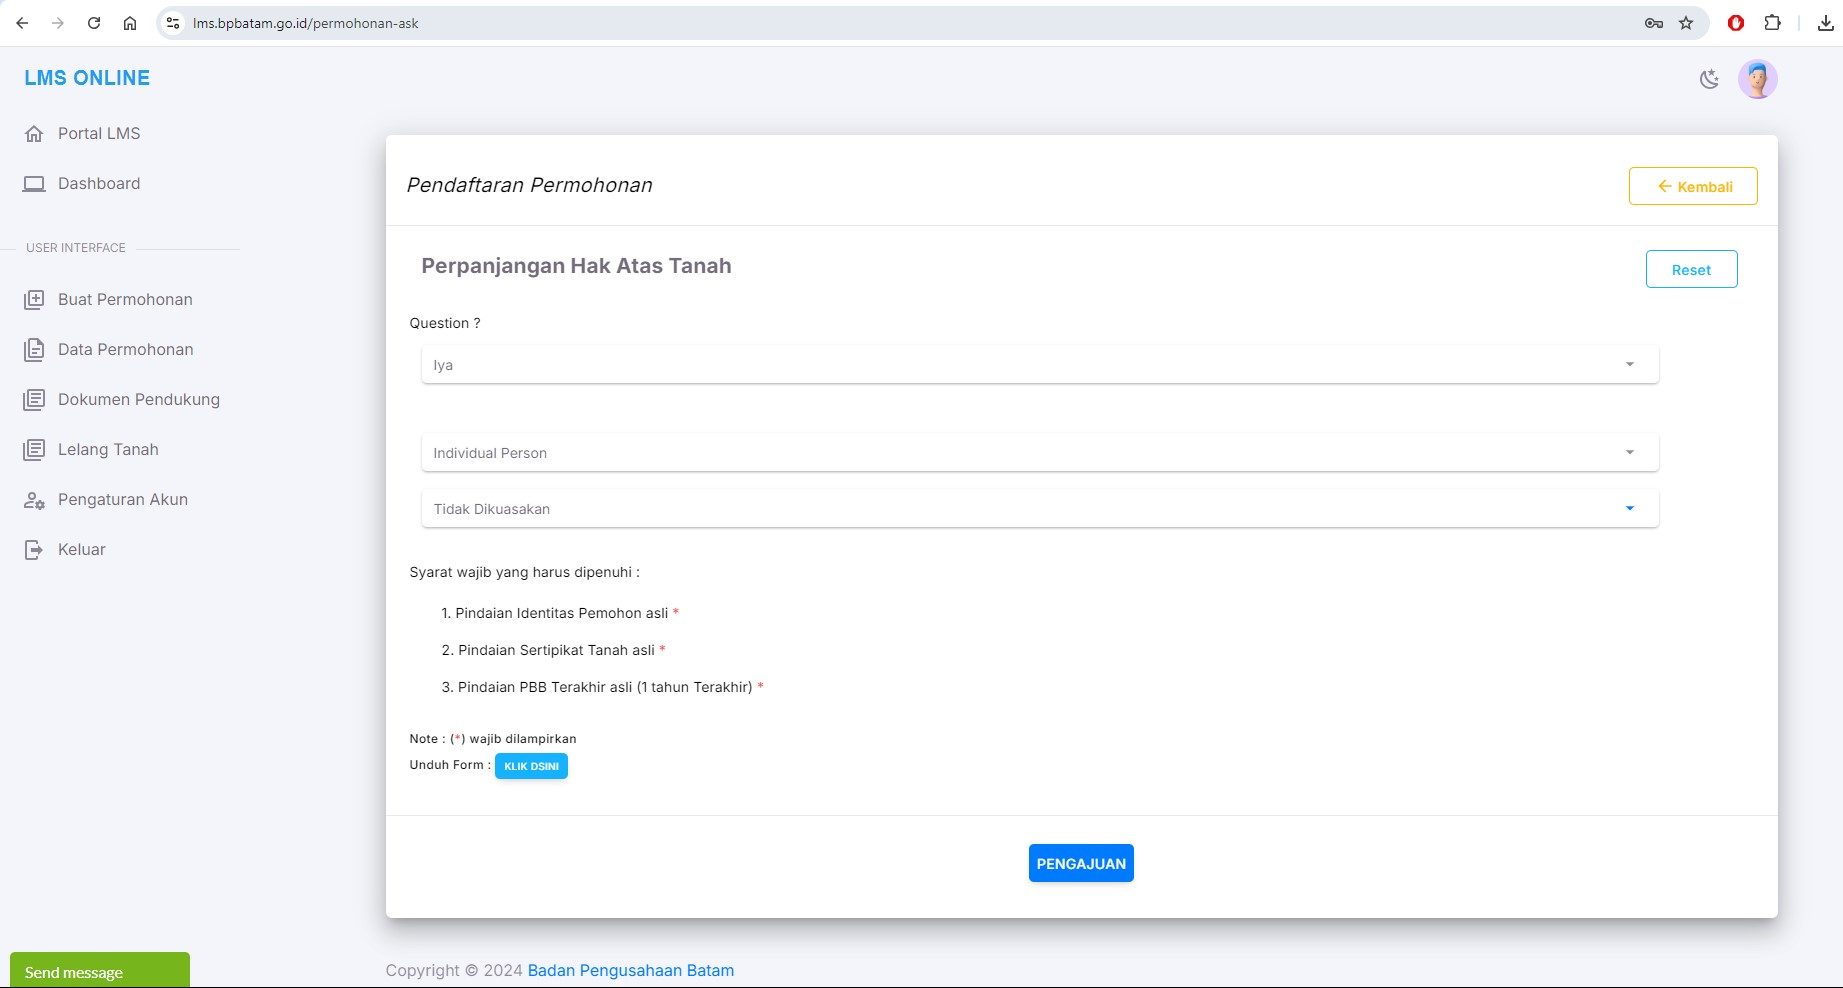Bookmark this page with the star icon

pos(1686,23)
